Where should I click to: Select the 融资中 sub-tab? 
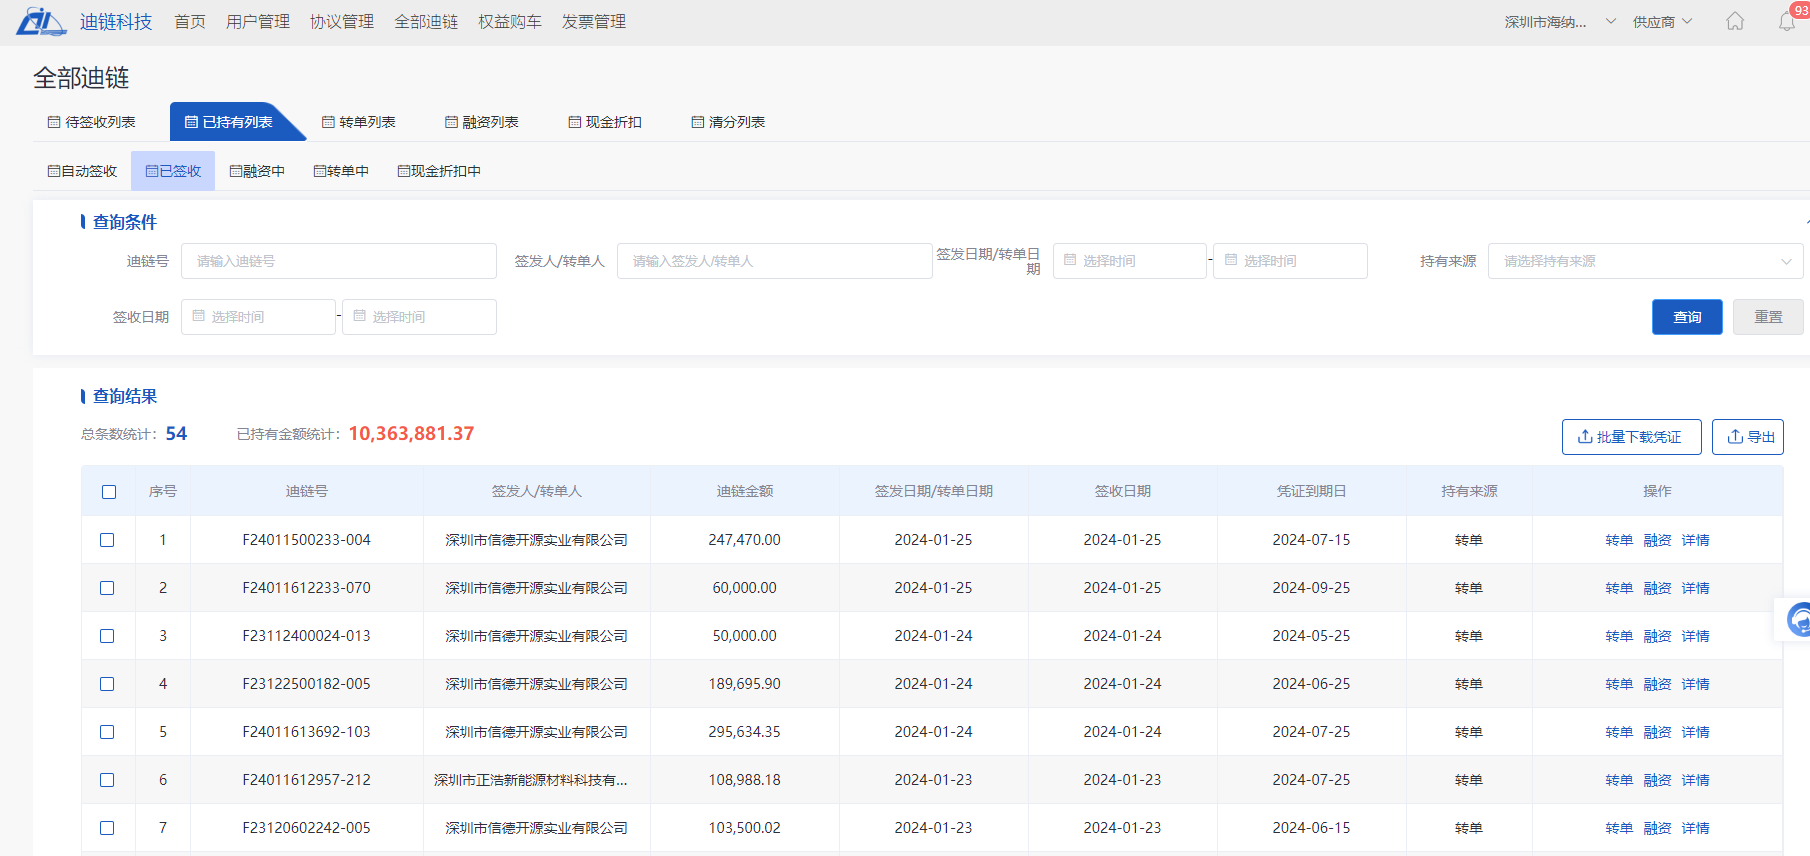coord(257,171)
